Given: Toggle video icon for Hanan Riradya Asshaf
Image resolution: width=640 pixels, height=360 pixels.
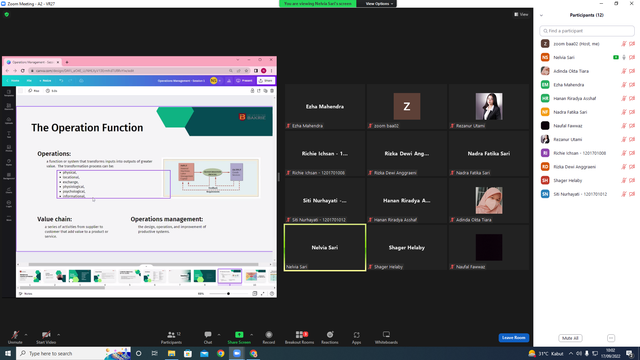Looking at the screenshot, I should (x=632, y=98).
